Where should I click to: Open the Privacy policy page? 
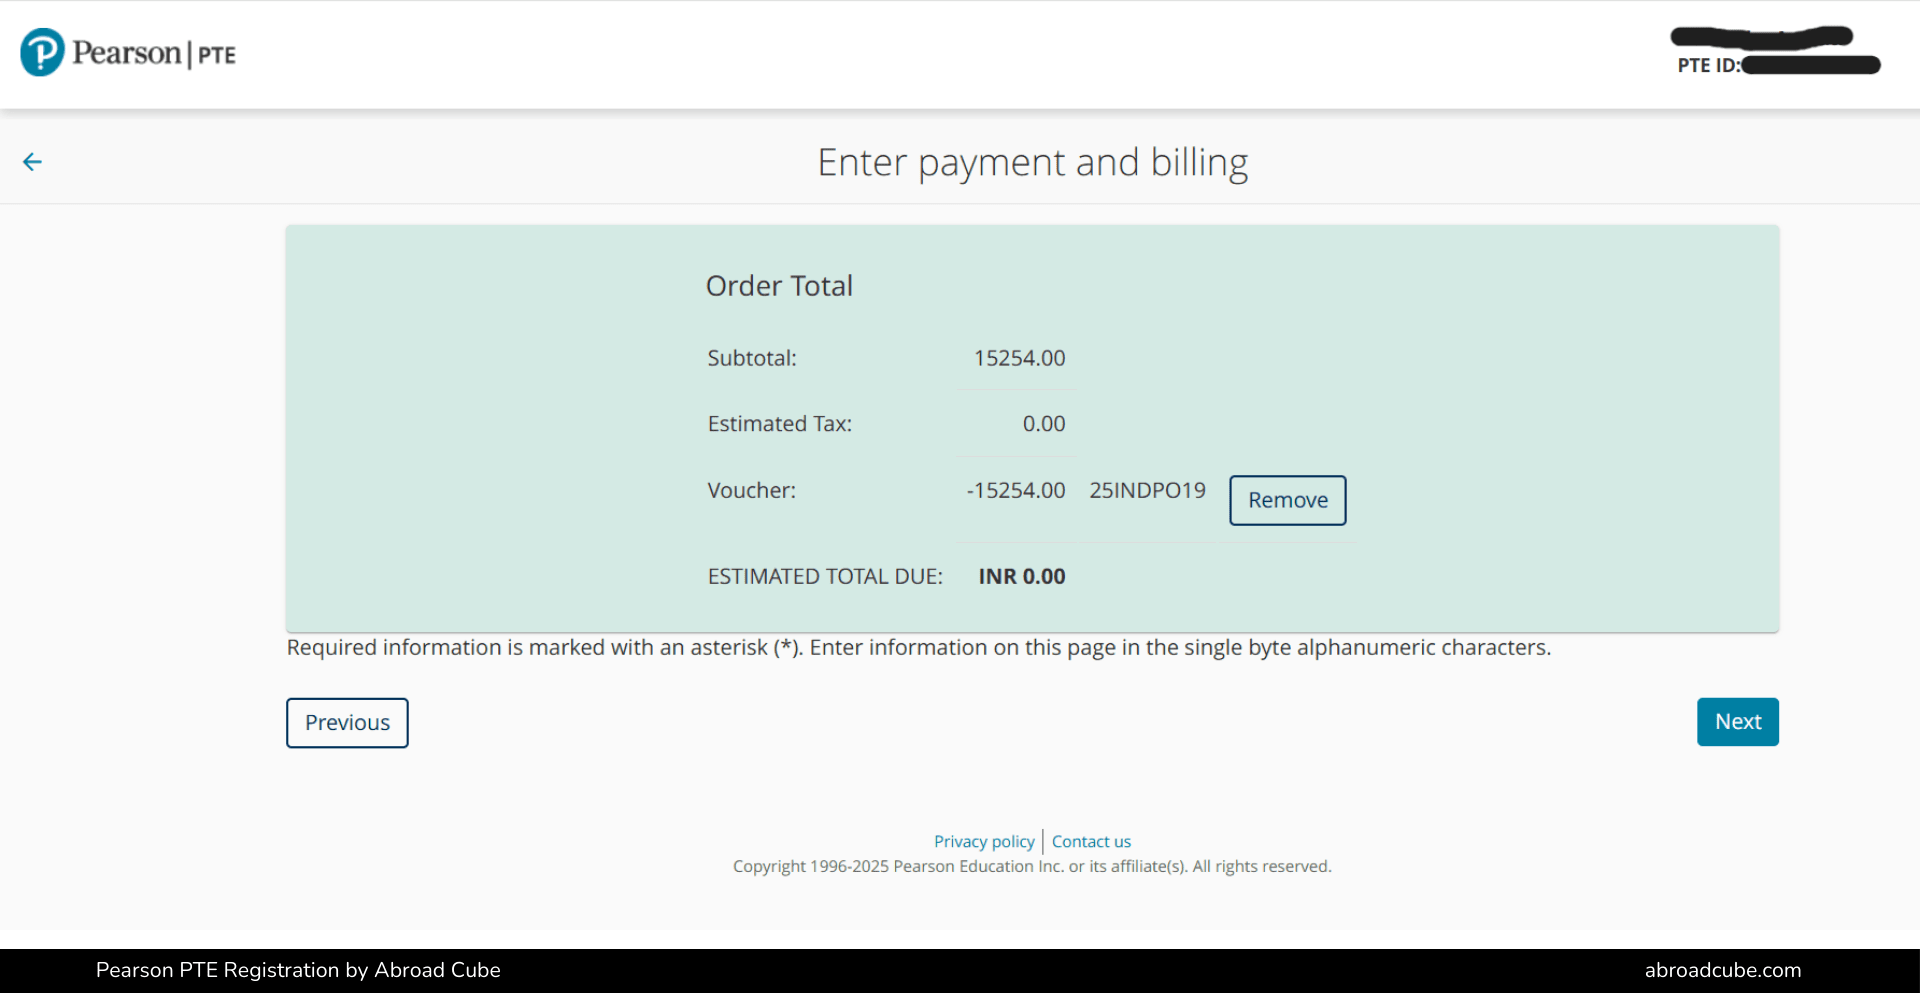984,841
